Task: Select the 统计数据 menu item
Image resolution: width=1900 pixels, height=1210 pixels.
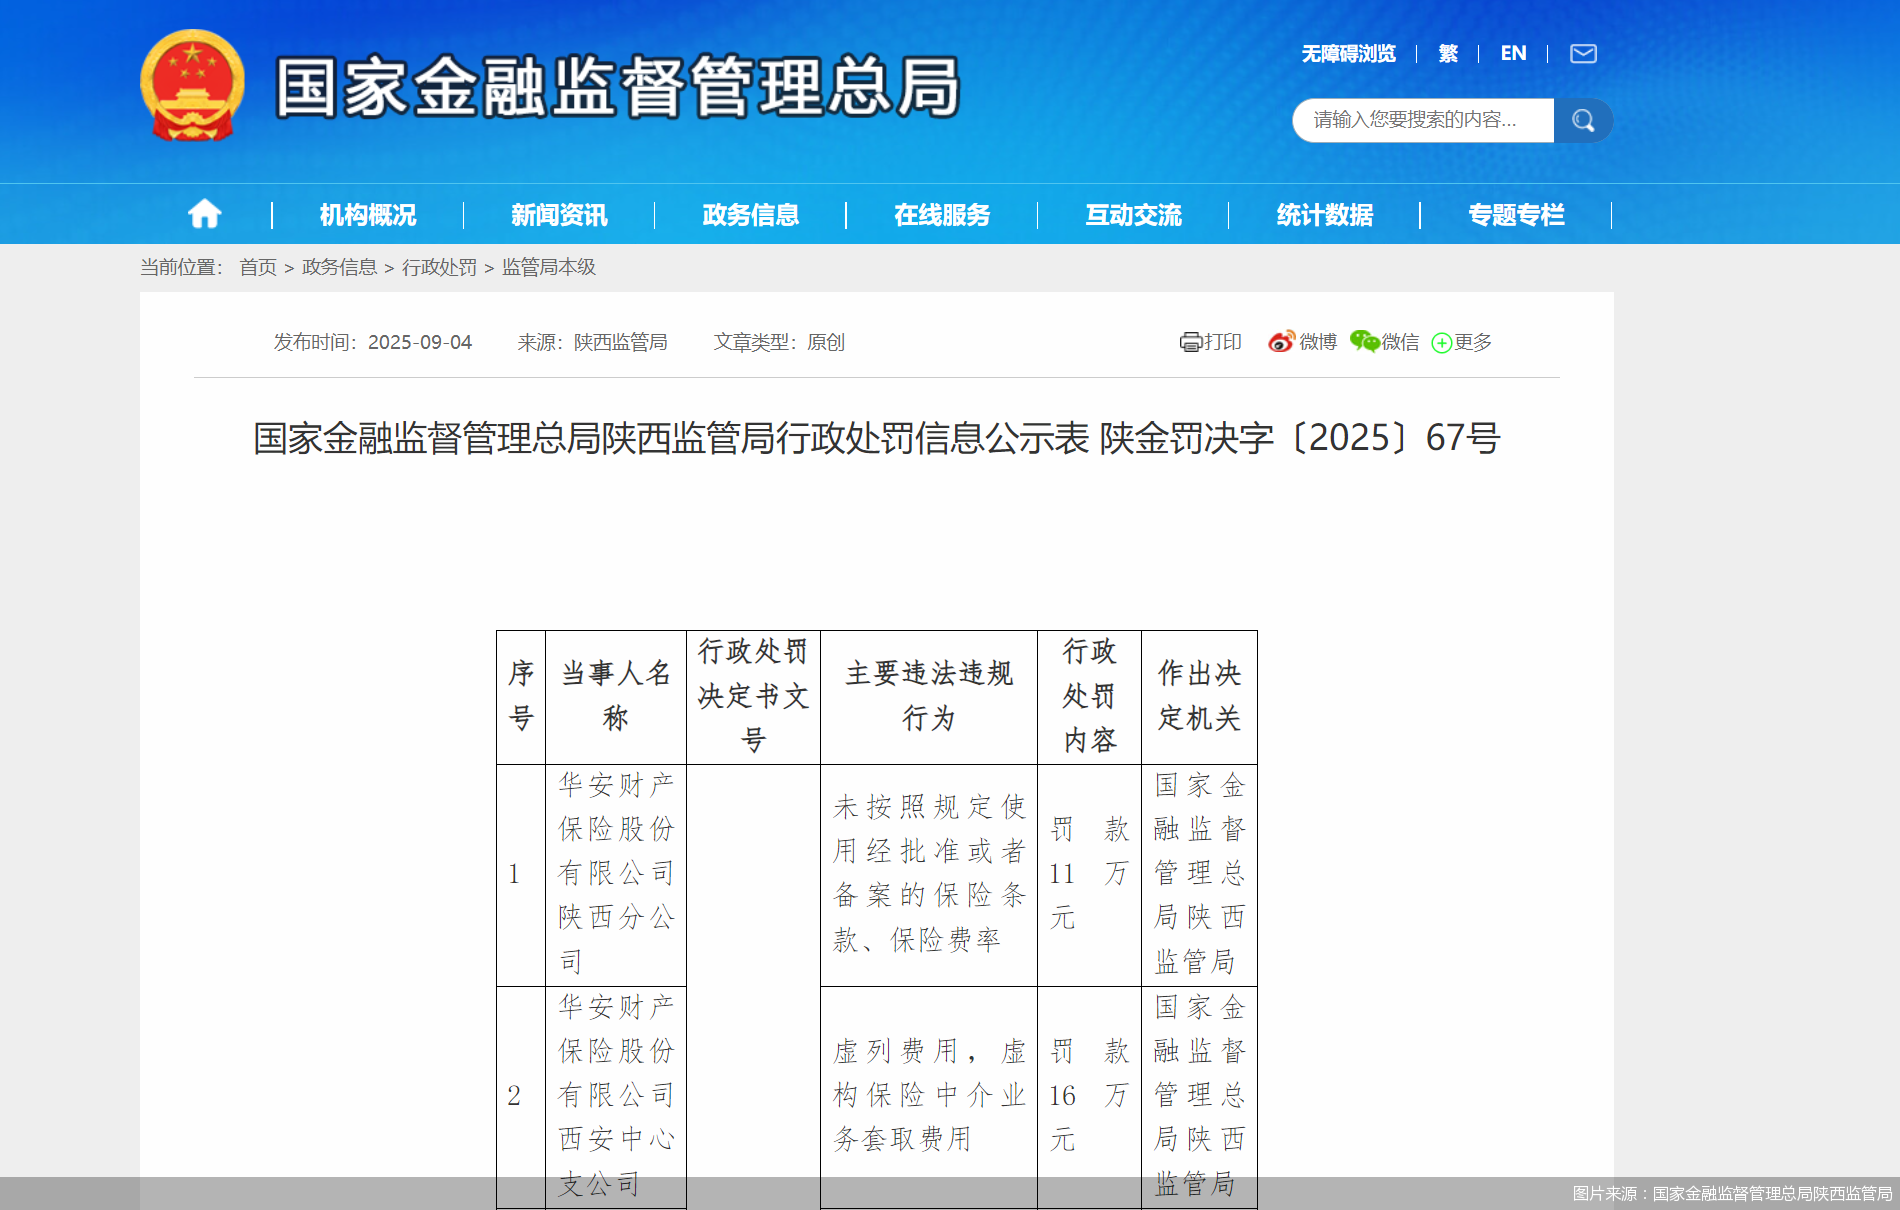Action: (1326, 214)
